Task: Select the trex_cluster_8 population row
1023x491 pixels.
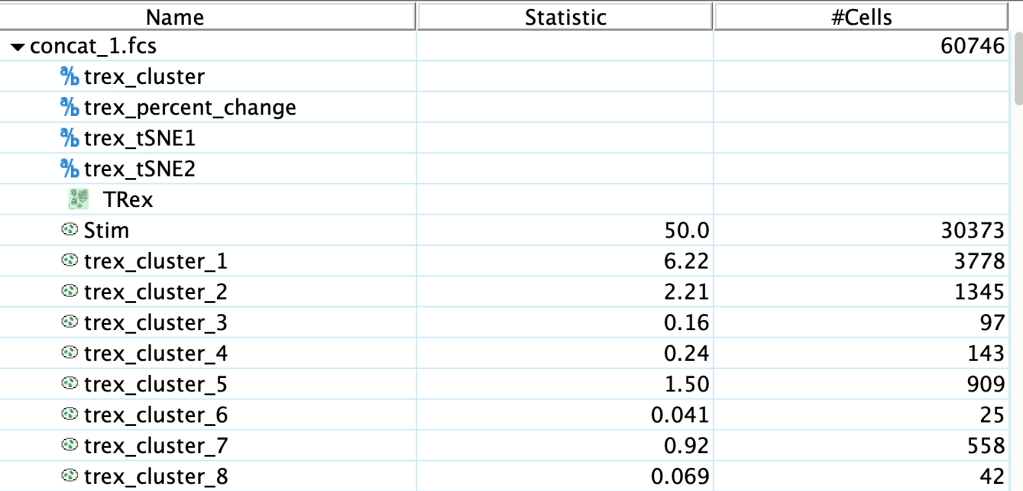Action: tap(155, 477)
